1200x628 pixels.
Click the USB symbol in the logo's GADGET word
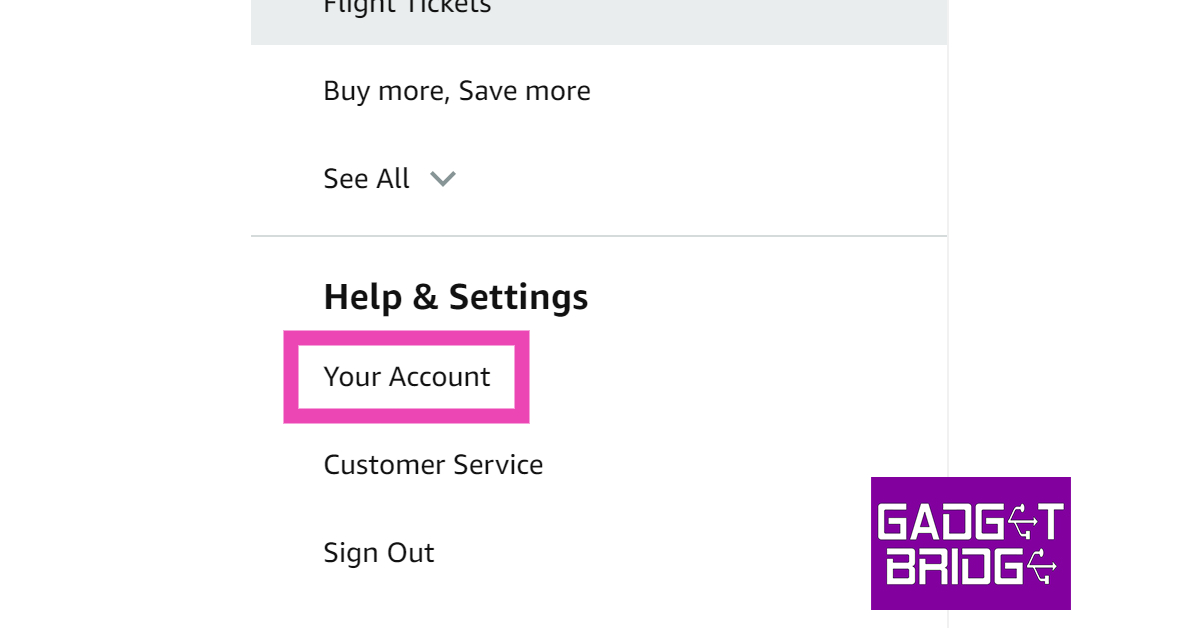[1020, 521]
